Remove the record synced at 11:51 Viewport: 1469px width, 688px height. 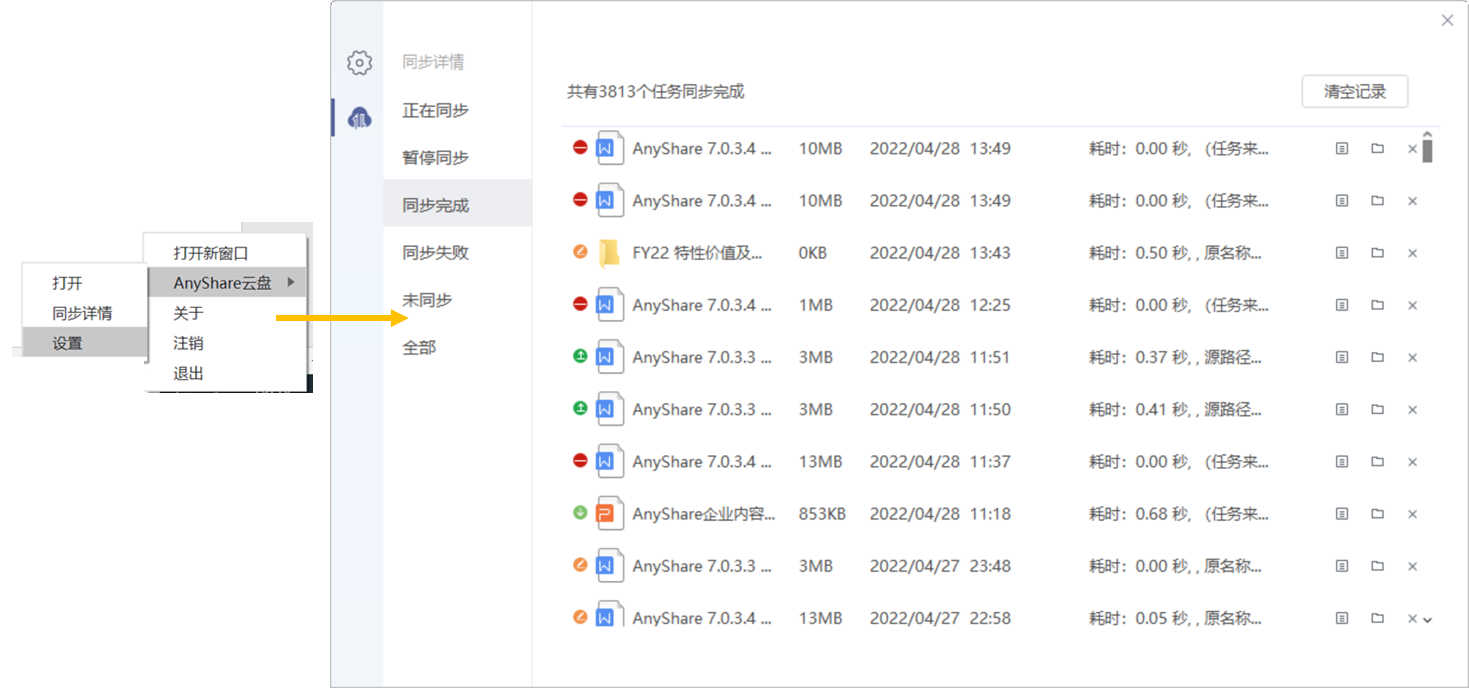[1413, 358]
